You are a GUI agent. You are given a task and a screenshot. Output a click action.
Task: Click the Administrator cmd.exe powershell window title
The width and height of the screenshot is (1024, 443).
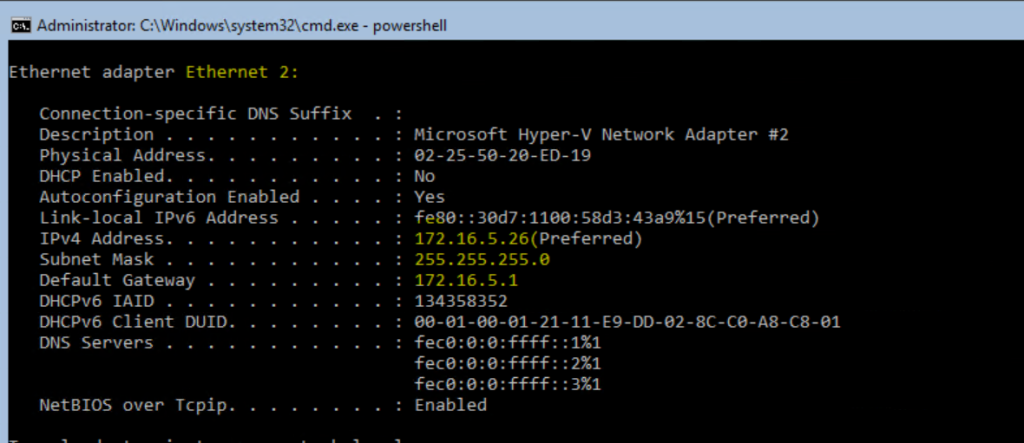pyautogui.click(x=242, y=26)
